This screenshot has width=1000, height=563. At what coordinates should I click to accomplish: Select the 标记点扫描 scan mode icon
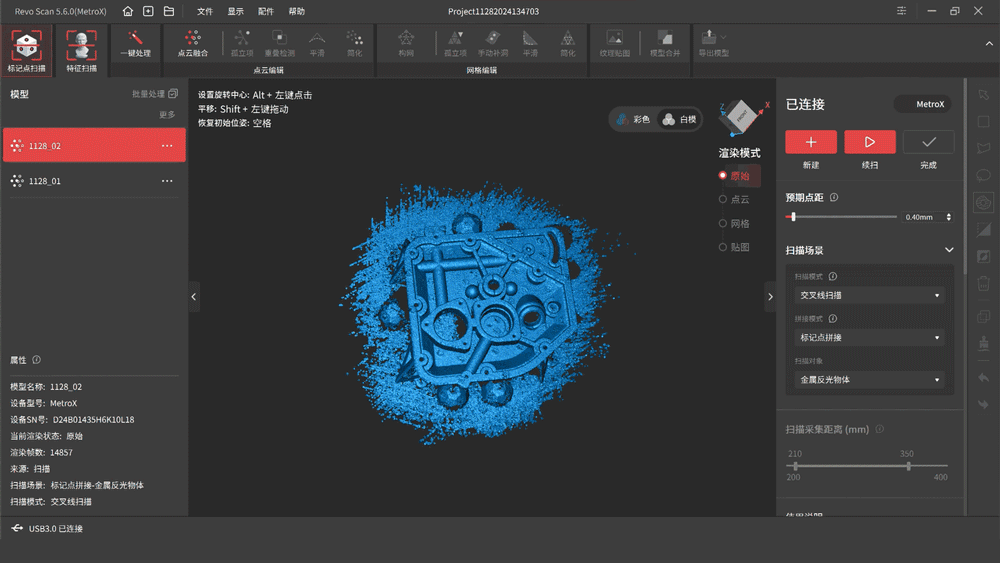26,49
